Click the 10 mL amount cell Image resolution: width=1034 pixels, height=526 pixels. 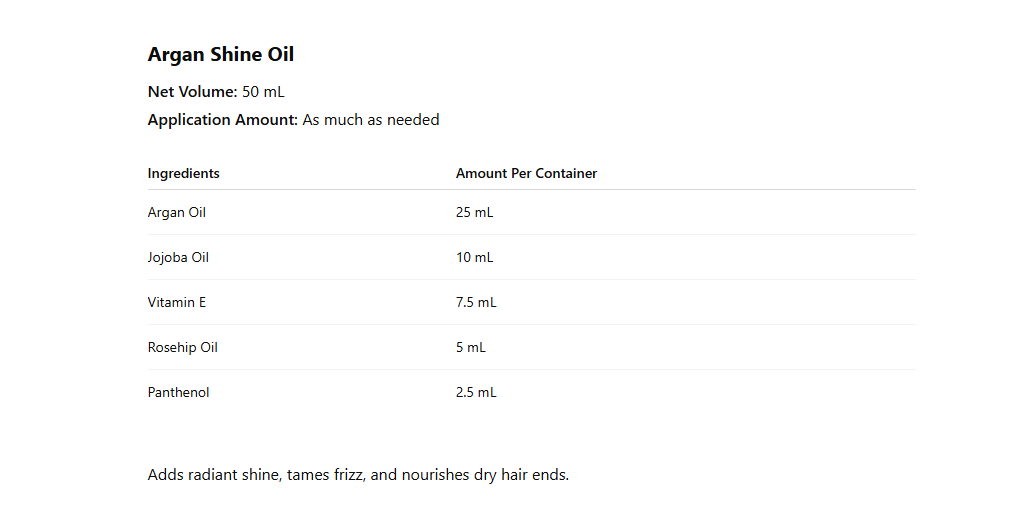click(474, 257)
